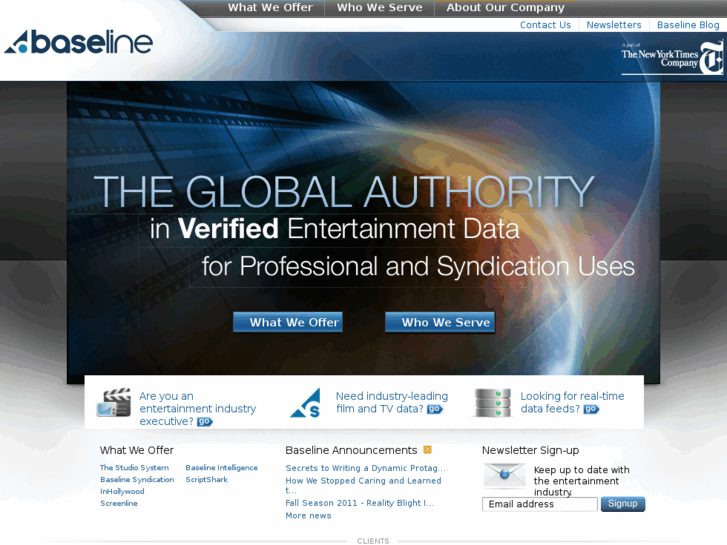This screenshot has width=727, height=545.
Task: Click the go arrow after 'entertainment industry executive?'
Action: (x=204, y=422)
